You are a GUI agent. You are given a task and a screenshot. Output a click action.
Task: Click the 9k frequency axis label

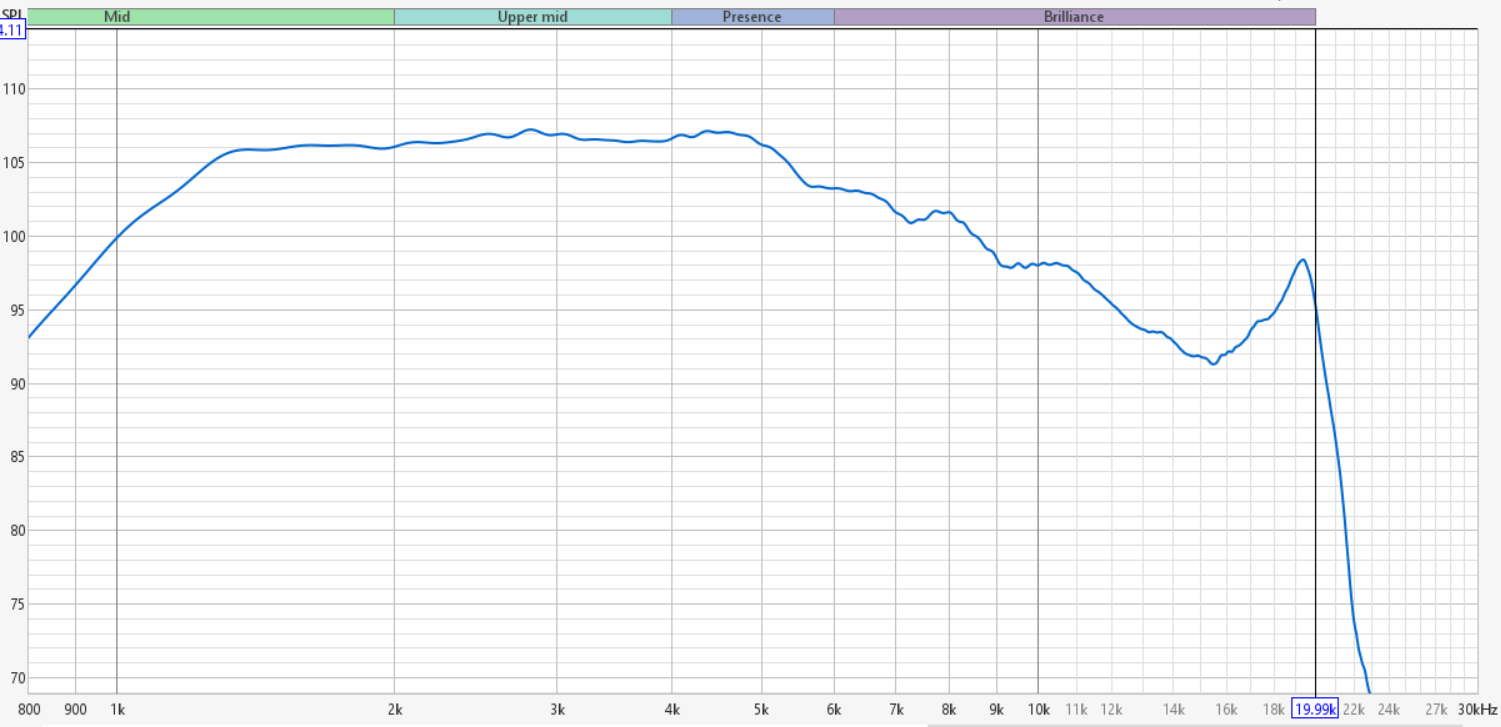[997, 709]
